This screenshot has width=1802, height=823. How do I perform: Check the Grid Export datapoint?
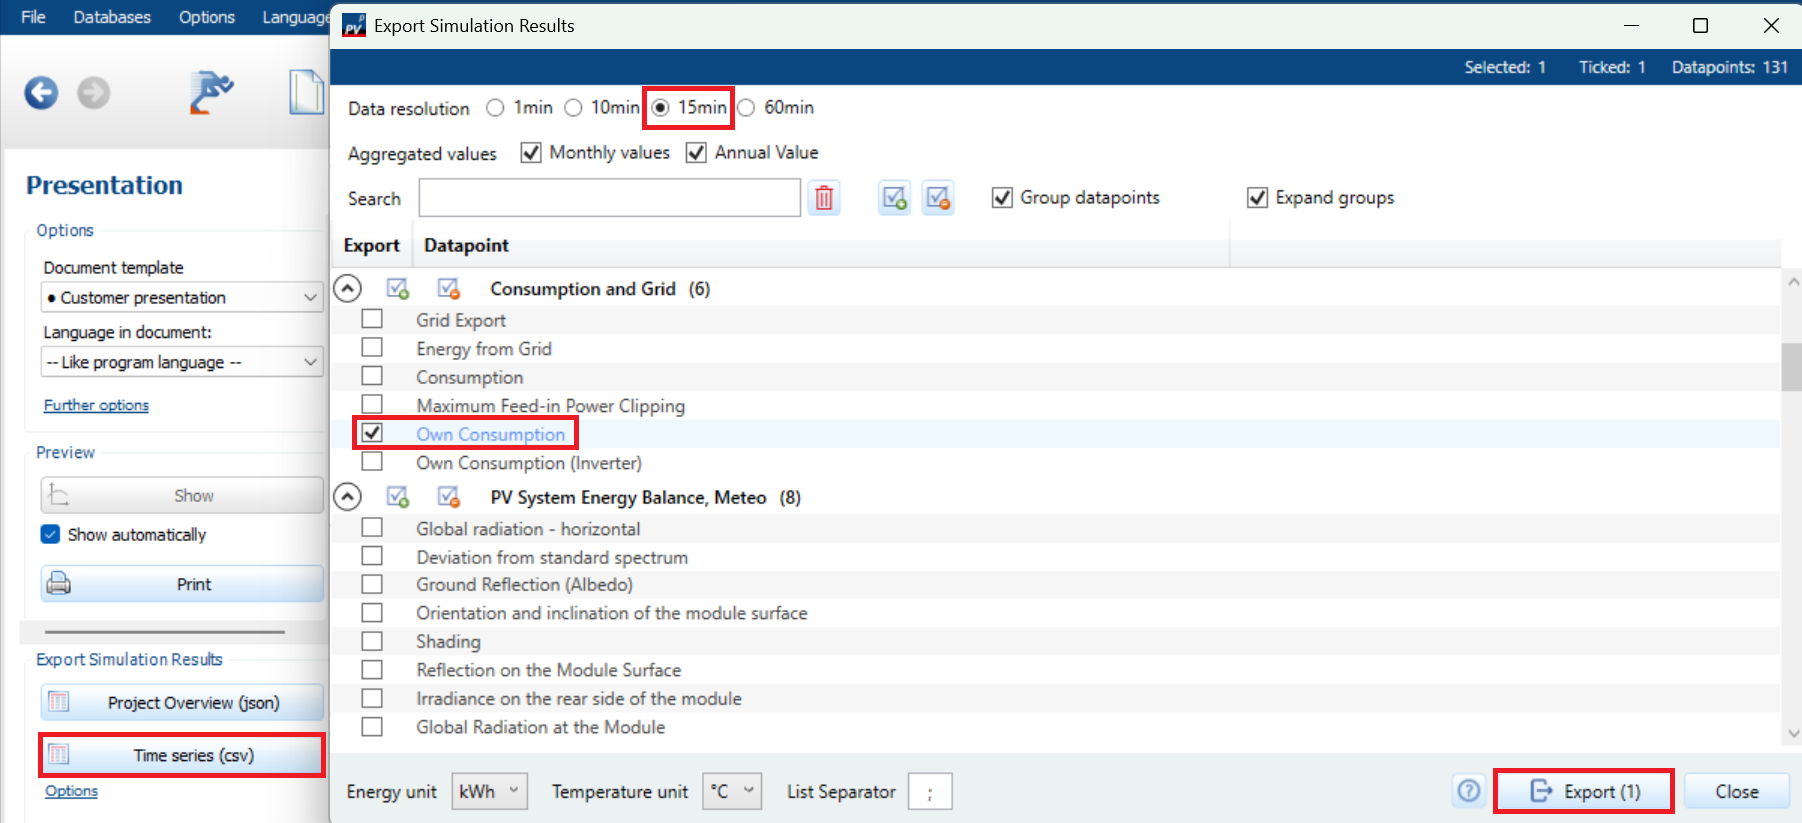(x=372, y=319)
